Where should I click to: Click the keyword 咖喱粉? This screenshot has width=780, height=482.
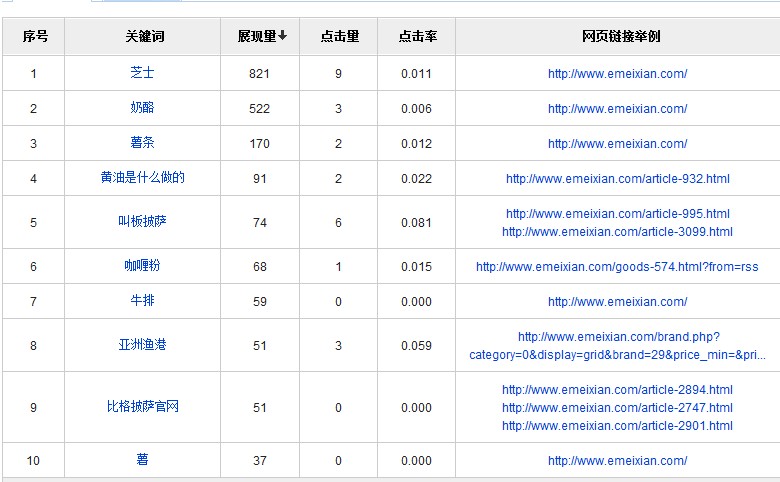click(142, 266)
